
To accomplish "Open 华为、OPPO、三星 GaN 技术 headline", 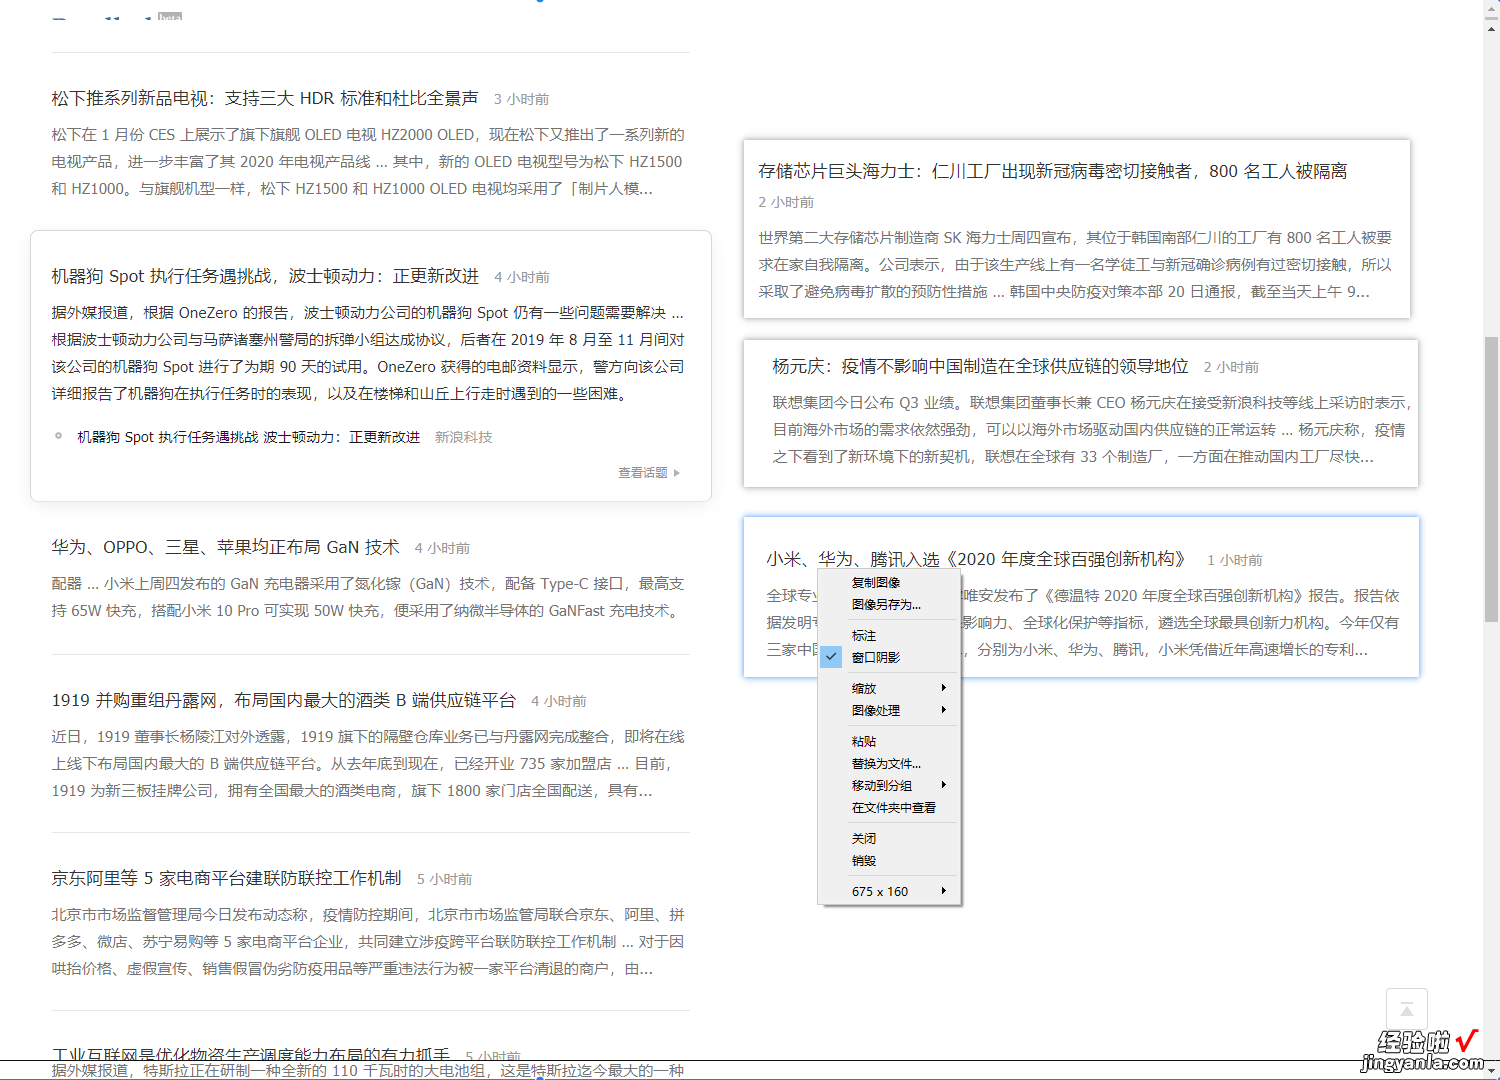I will tap(225, 547).
